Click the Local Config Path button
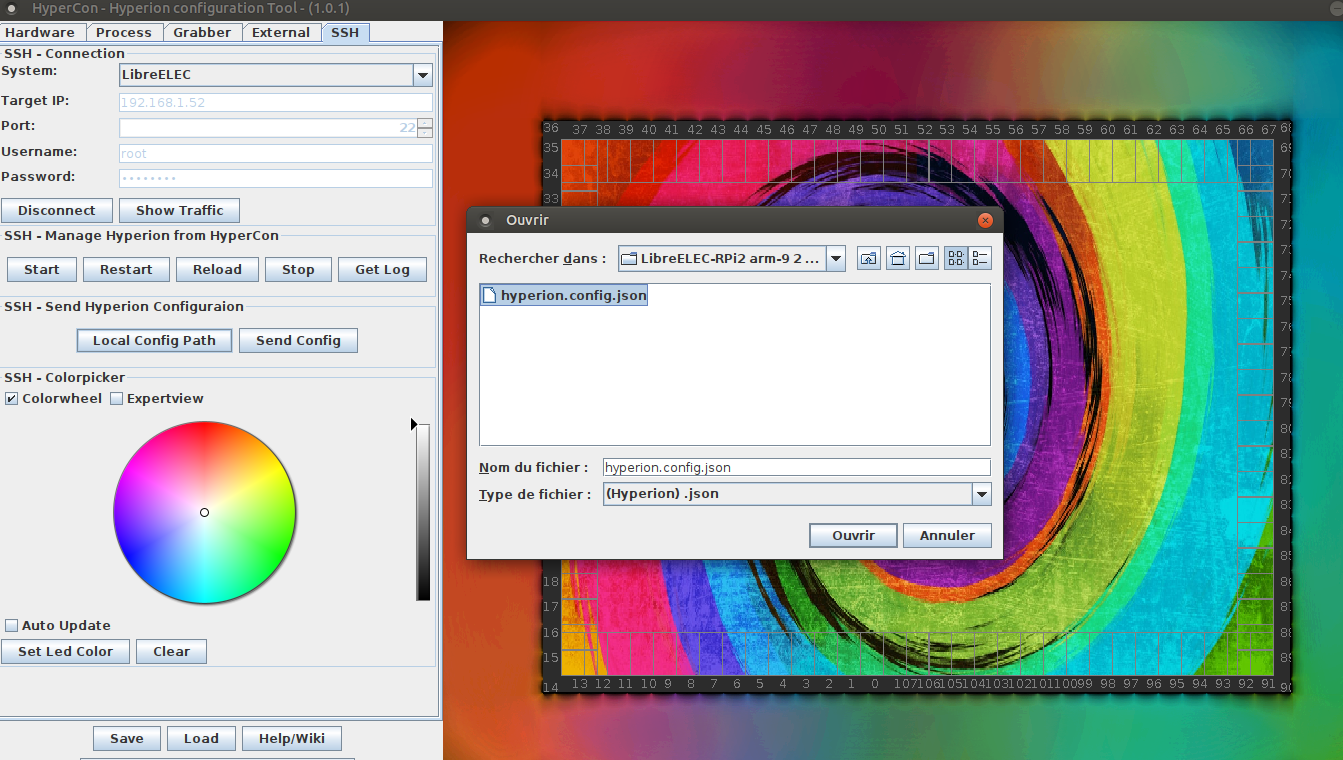 (154, 340)
